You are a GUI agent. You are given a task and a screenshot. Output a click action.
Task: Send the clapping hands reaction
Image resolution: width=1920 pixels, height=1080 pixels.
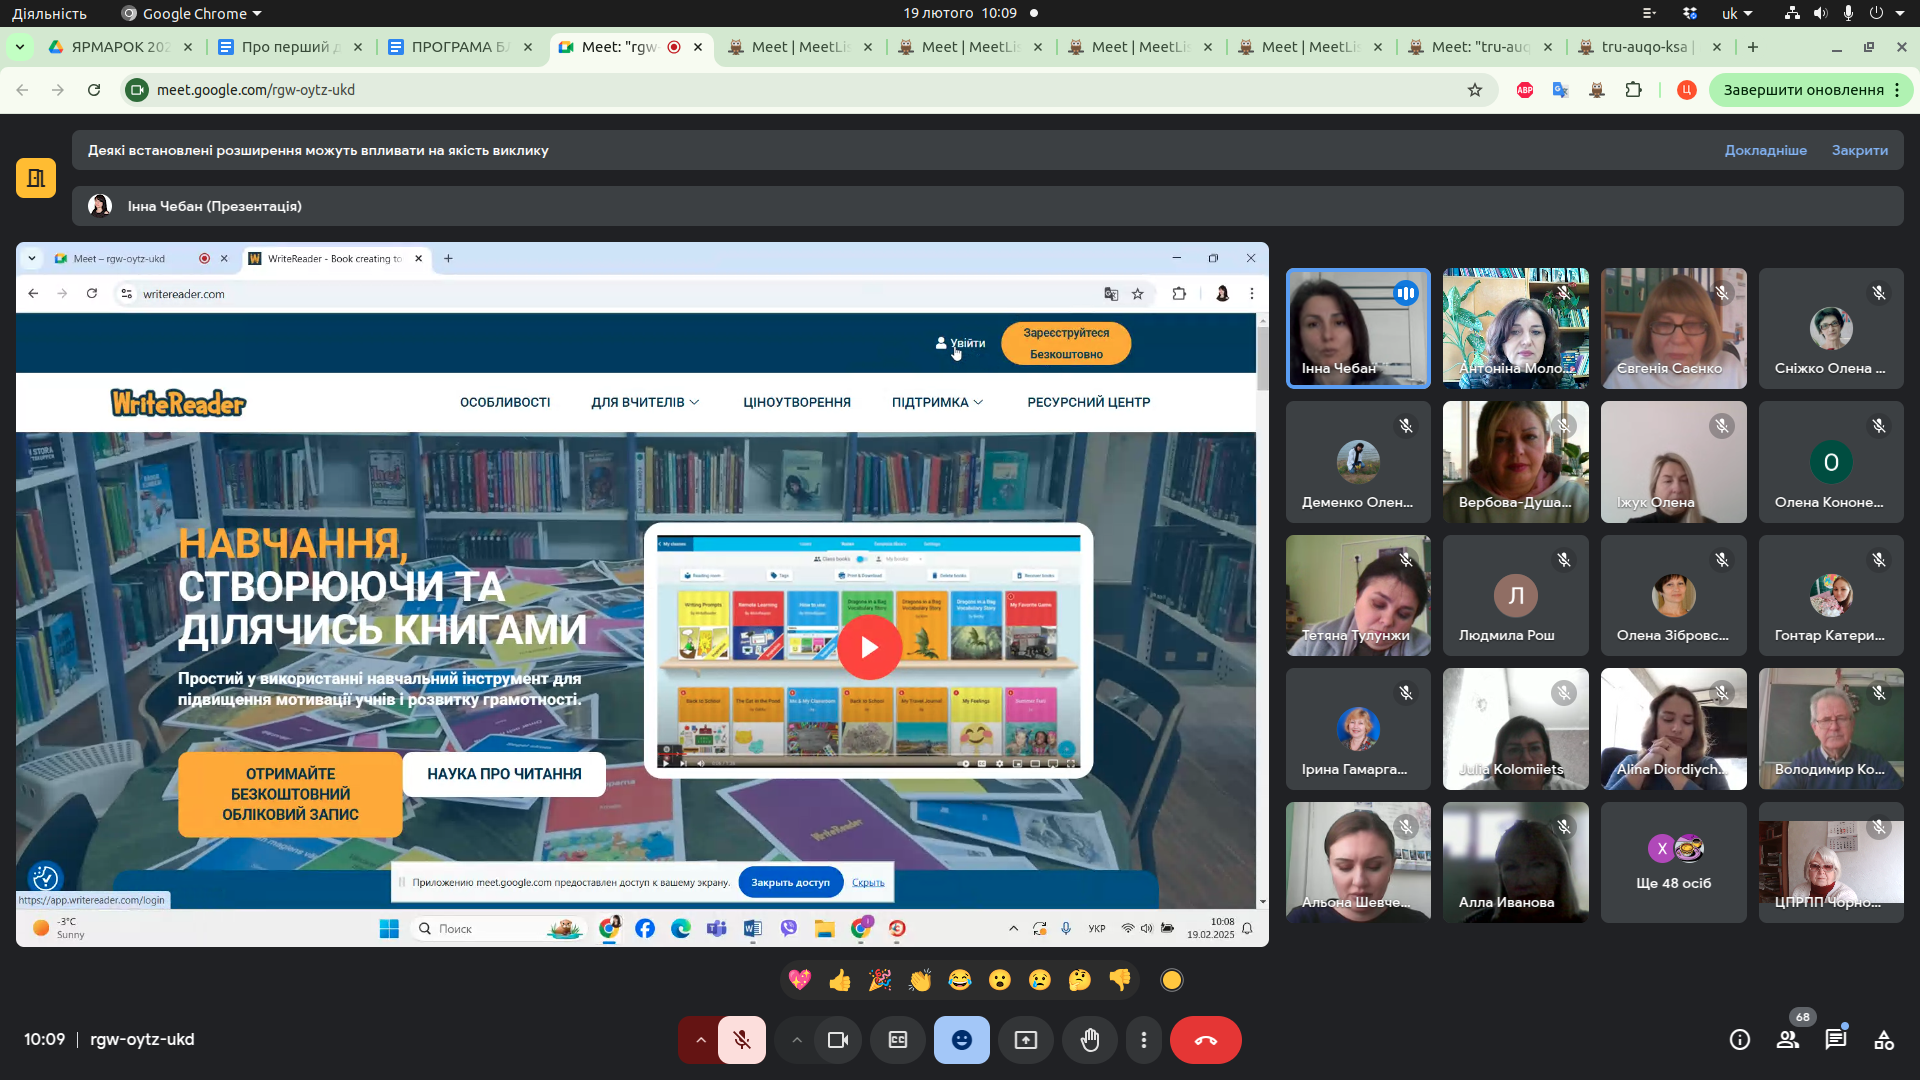coord(920,980)
